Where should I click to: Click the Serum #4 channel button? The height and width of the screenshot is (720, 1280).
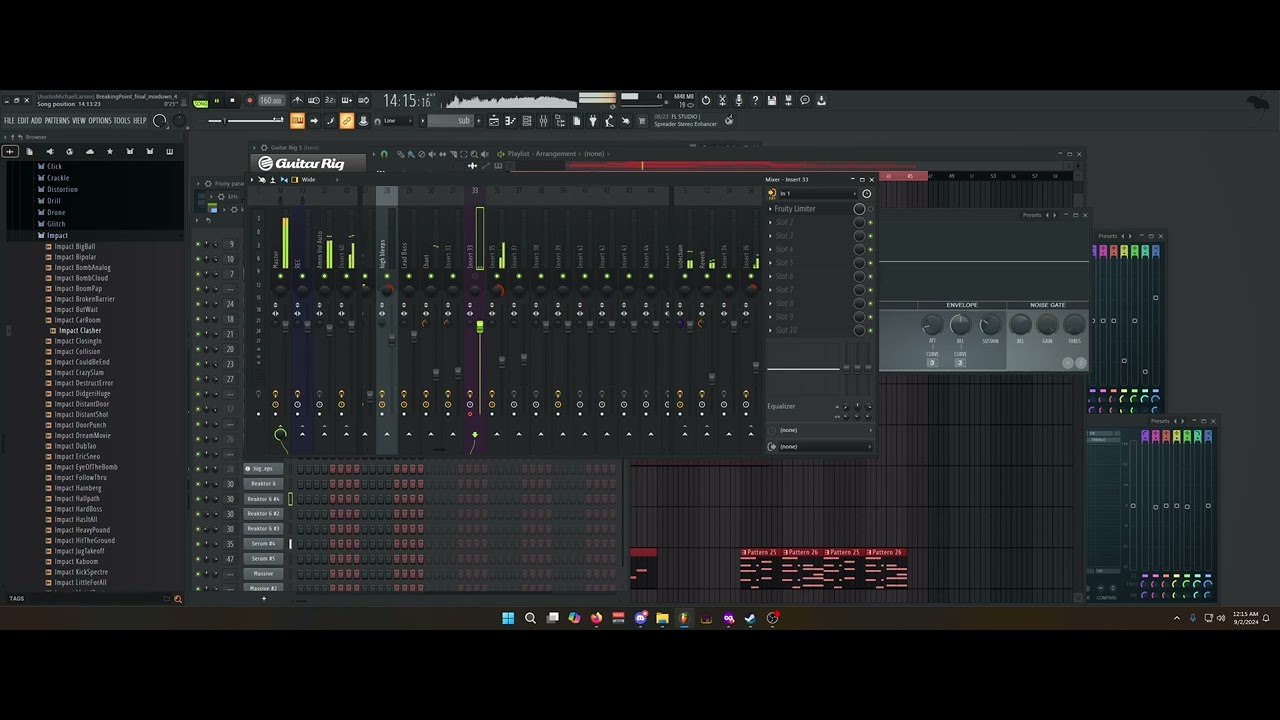(x=263, y=544)
